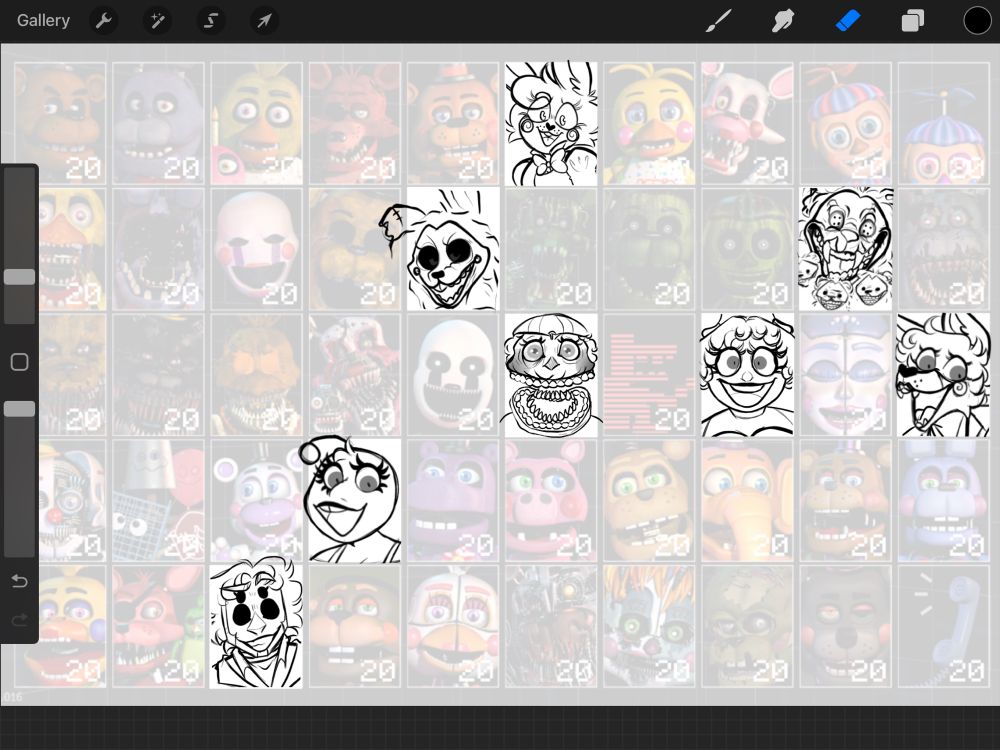The height and width of the screenshot is (750, 1000).
Task: Adjust the brush size slider handle
Action: (20, 277)
